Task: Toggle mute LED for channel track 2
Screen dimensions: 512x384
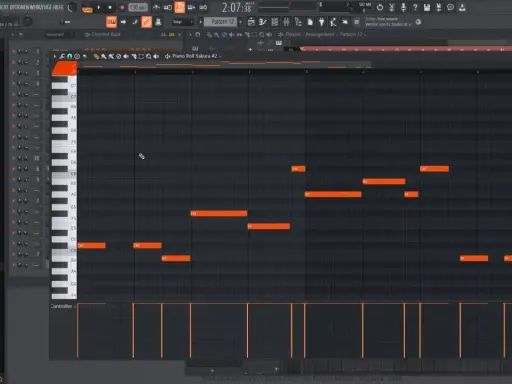Action: pyautogui.click(x=13, y=62)
